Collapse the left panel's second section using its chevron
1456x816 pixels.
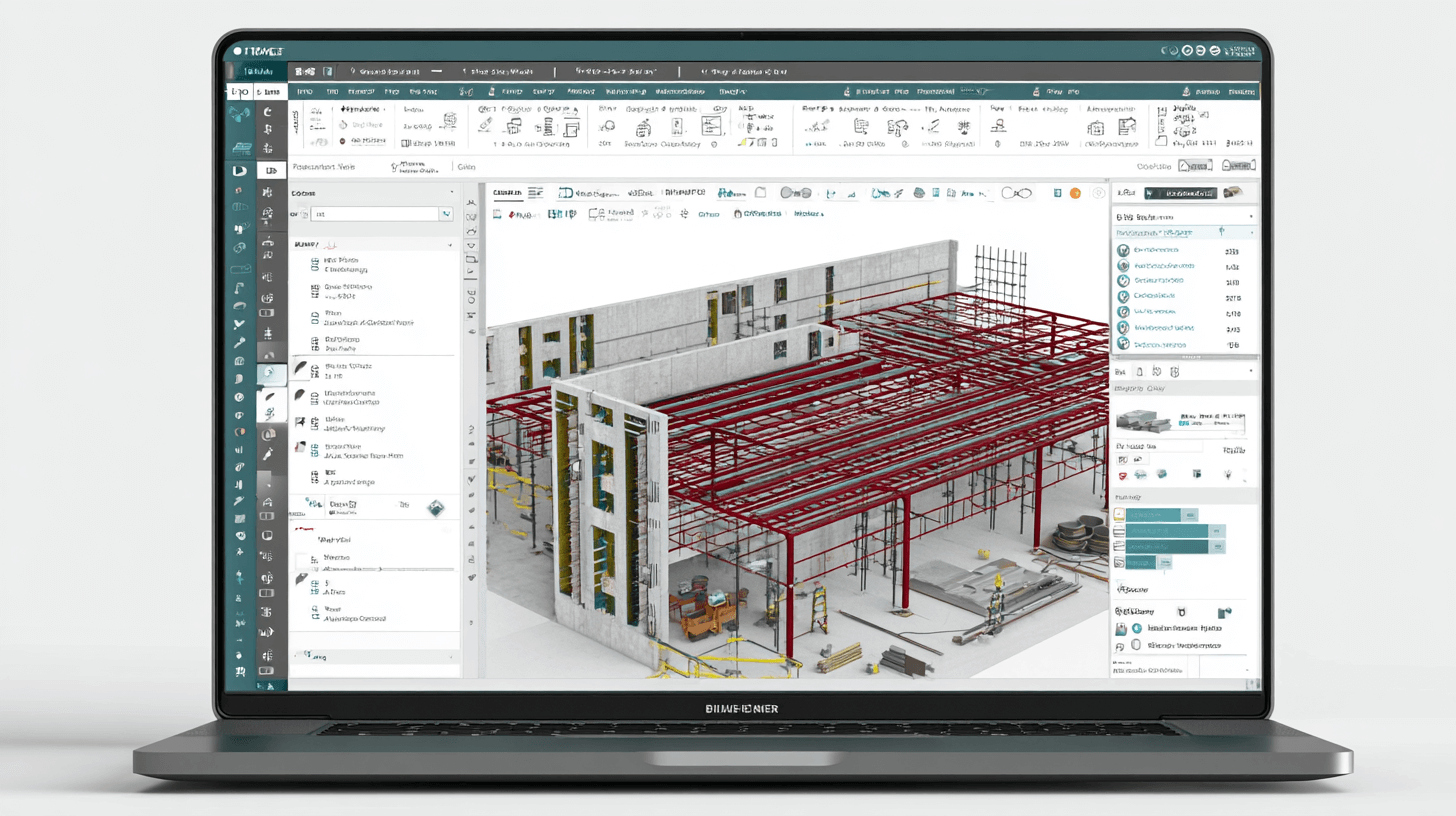[x=449, y=244]
